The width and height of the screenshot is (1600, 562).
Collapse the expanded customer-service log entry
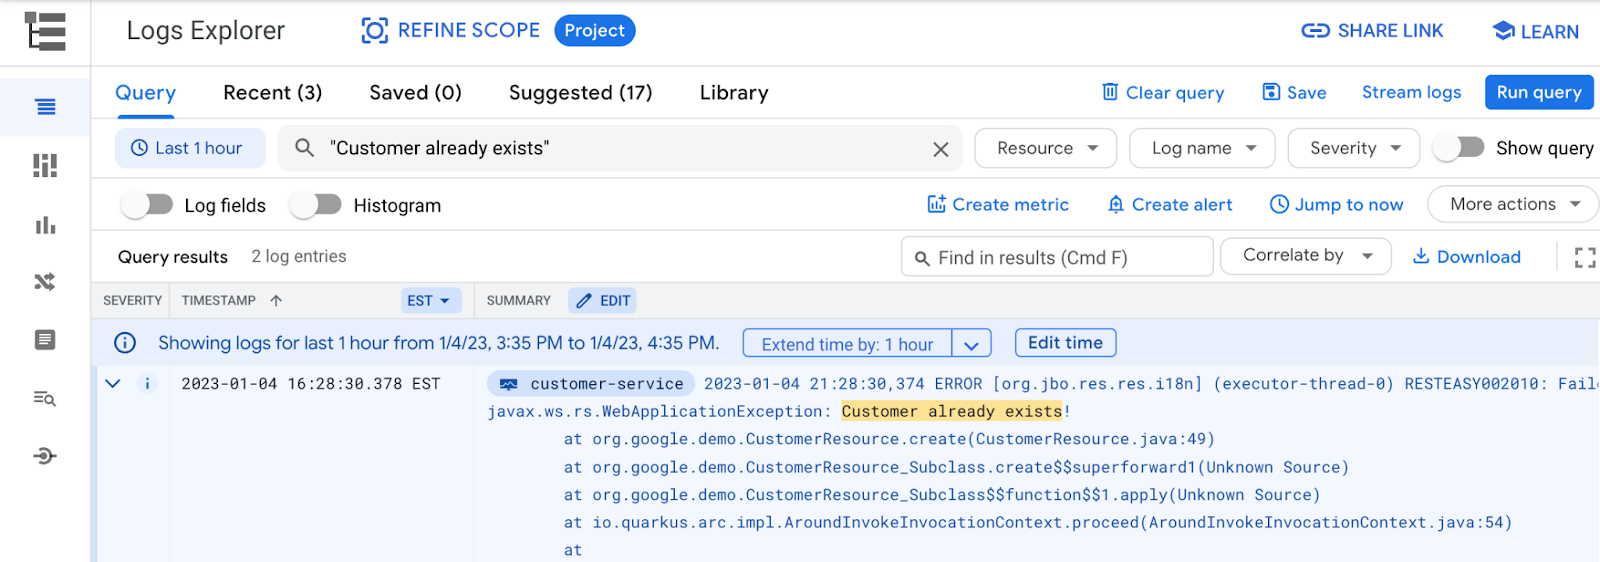[113, 384]
